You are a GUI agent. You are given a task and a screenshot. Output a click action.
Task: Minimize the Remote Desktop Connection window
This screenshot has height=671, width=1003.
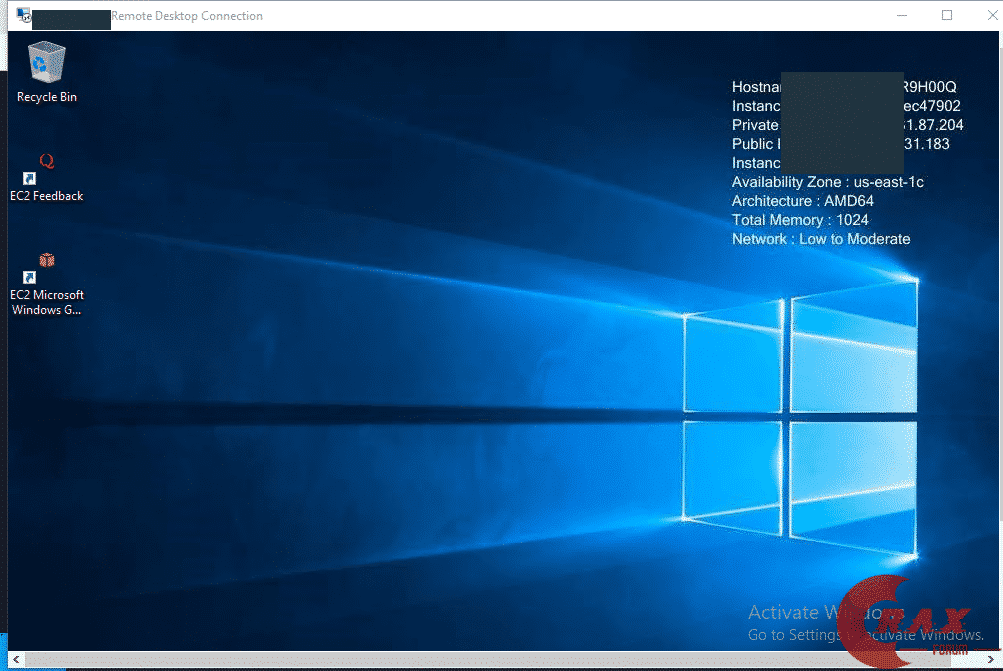900,16
